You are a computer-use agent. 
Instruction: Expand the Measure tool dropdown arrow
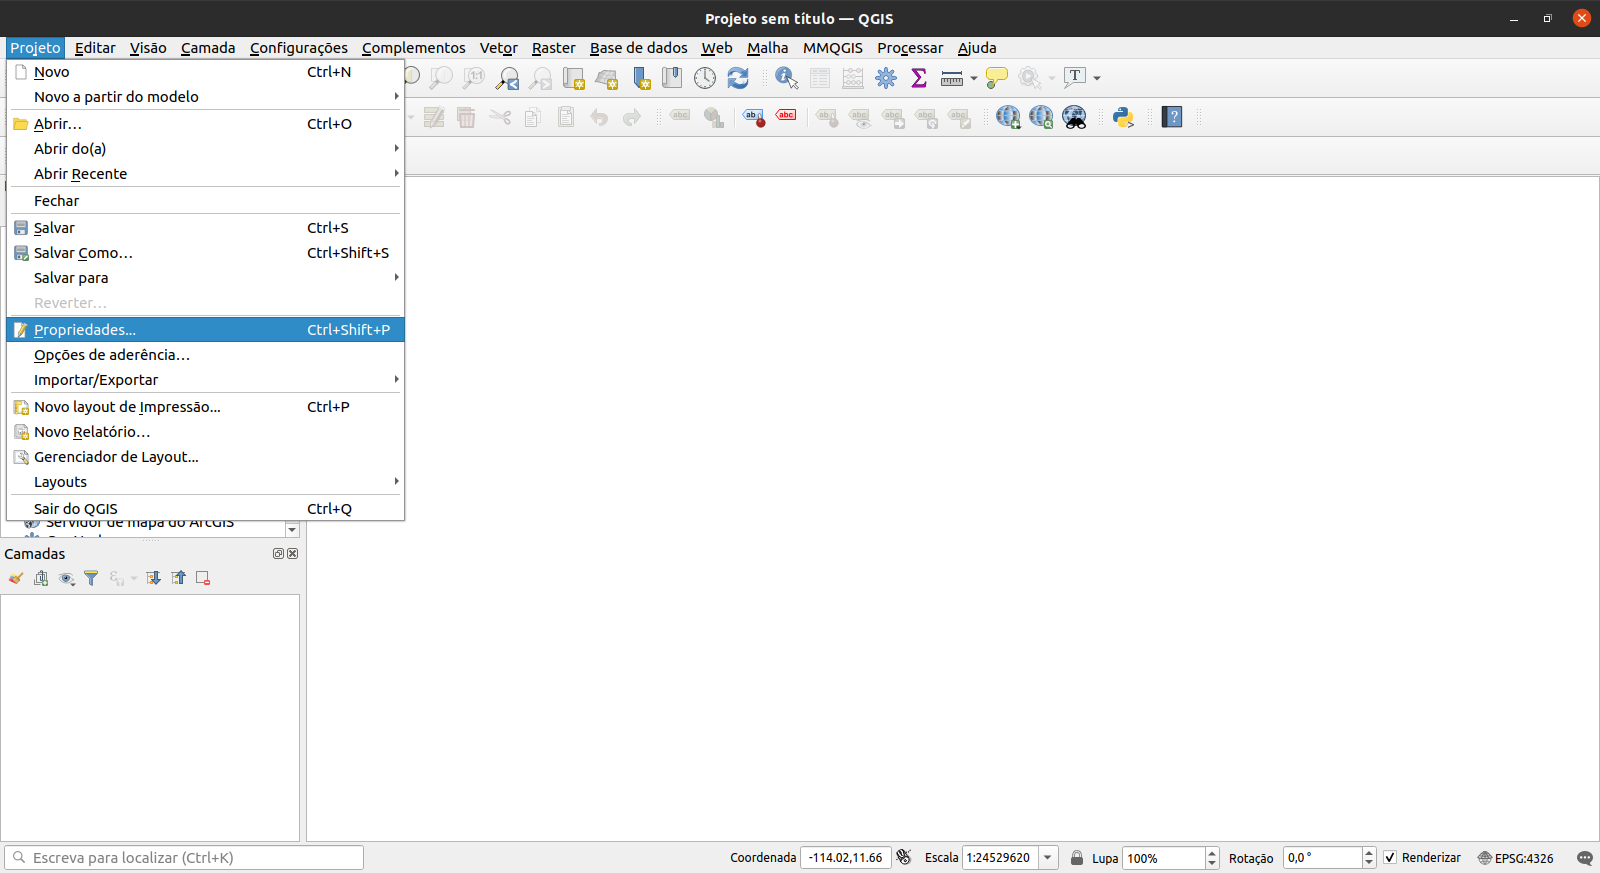tap(974, 78)
